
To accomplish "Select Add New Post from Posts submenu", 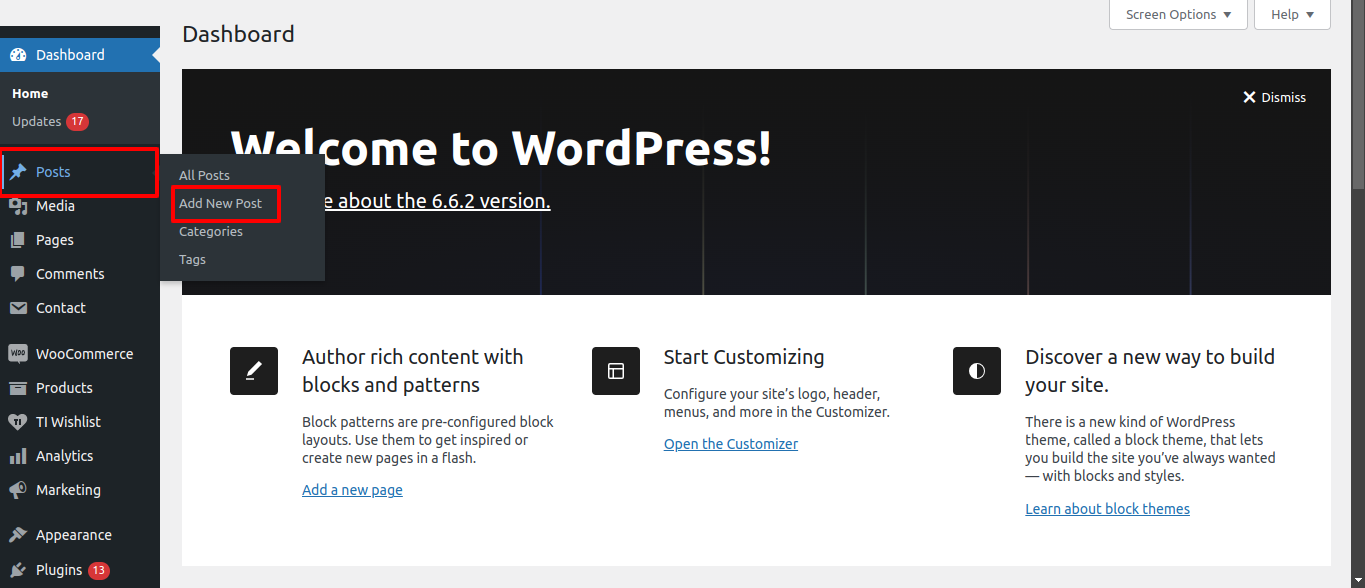I will [x=220, y=203].
